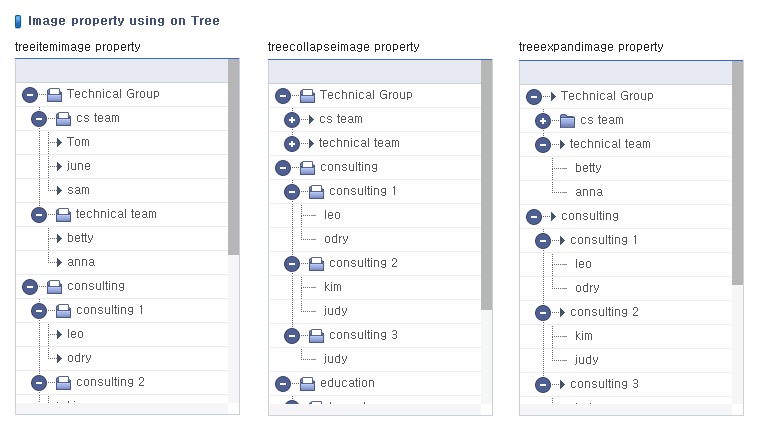Click the arrow icon next to cs team in middle tree
This screenshot has width=764, height=435.
click(311, 119)
